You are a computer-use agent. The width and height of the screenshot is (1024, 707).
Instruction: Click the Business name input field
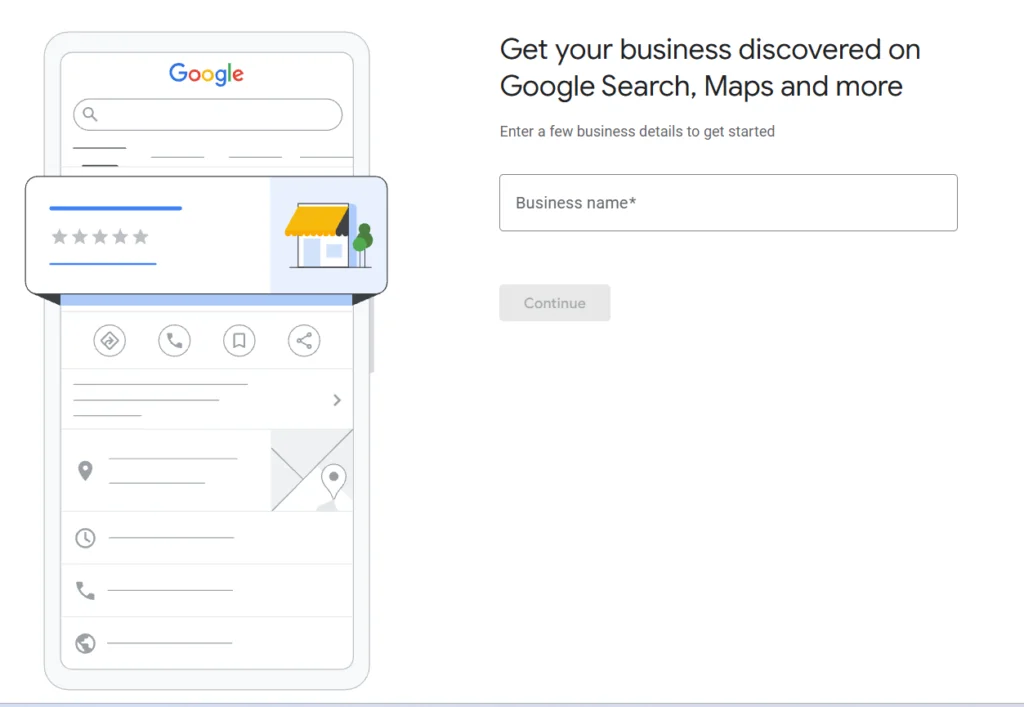728,202
